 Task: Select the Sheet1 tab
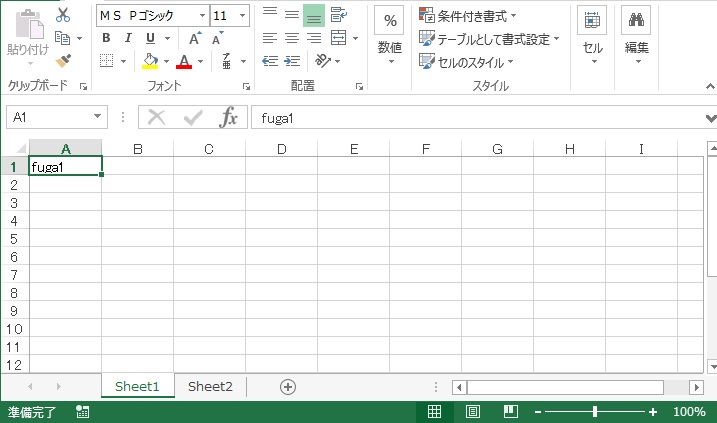point(137,387)
